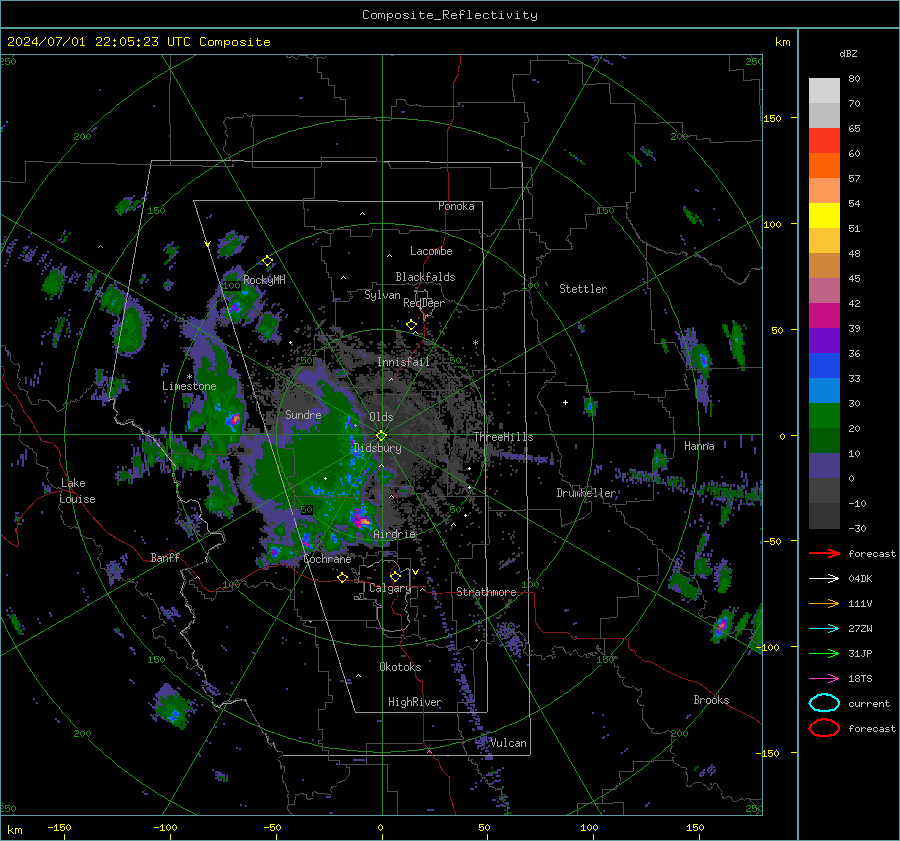
Task: Click the HighRiver city label
Action: 415,702
